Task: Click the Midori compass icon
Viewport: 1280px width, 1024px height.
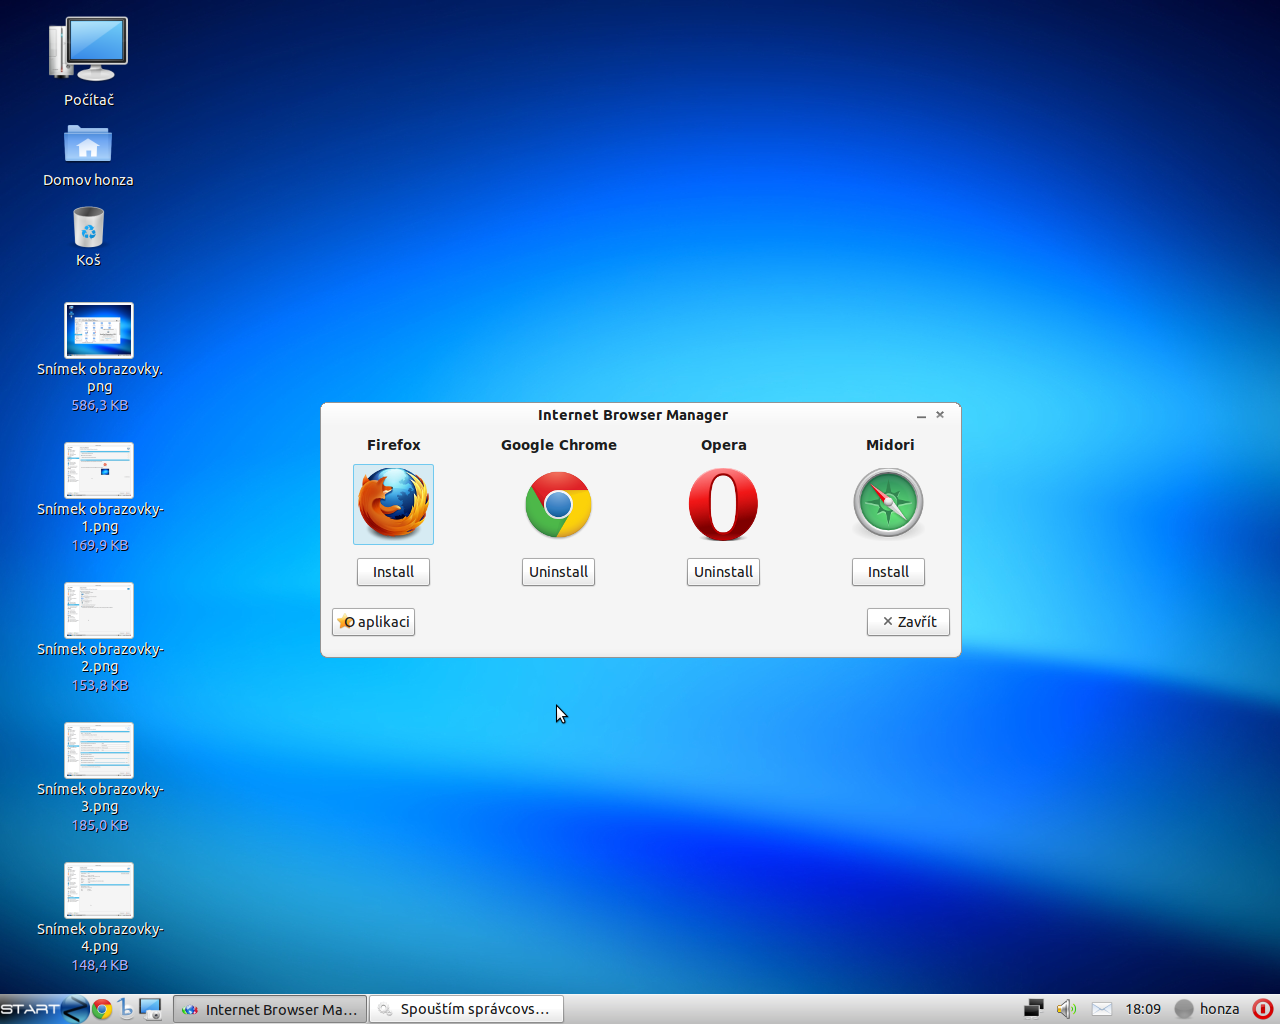Action: tap(888, 503)
